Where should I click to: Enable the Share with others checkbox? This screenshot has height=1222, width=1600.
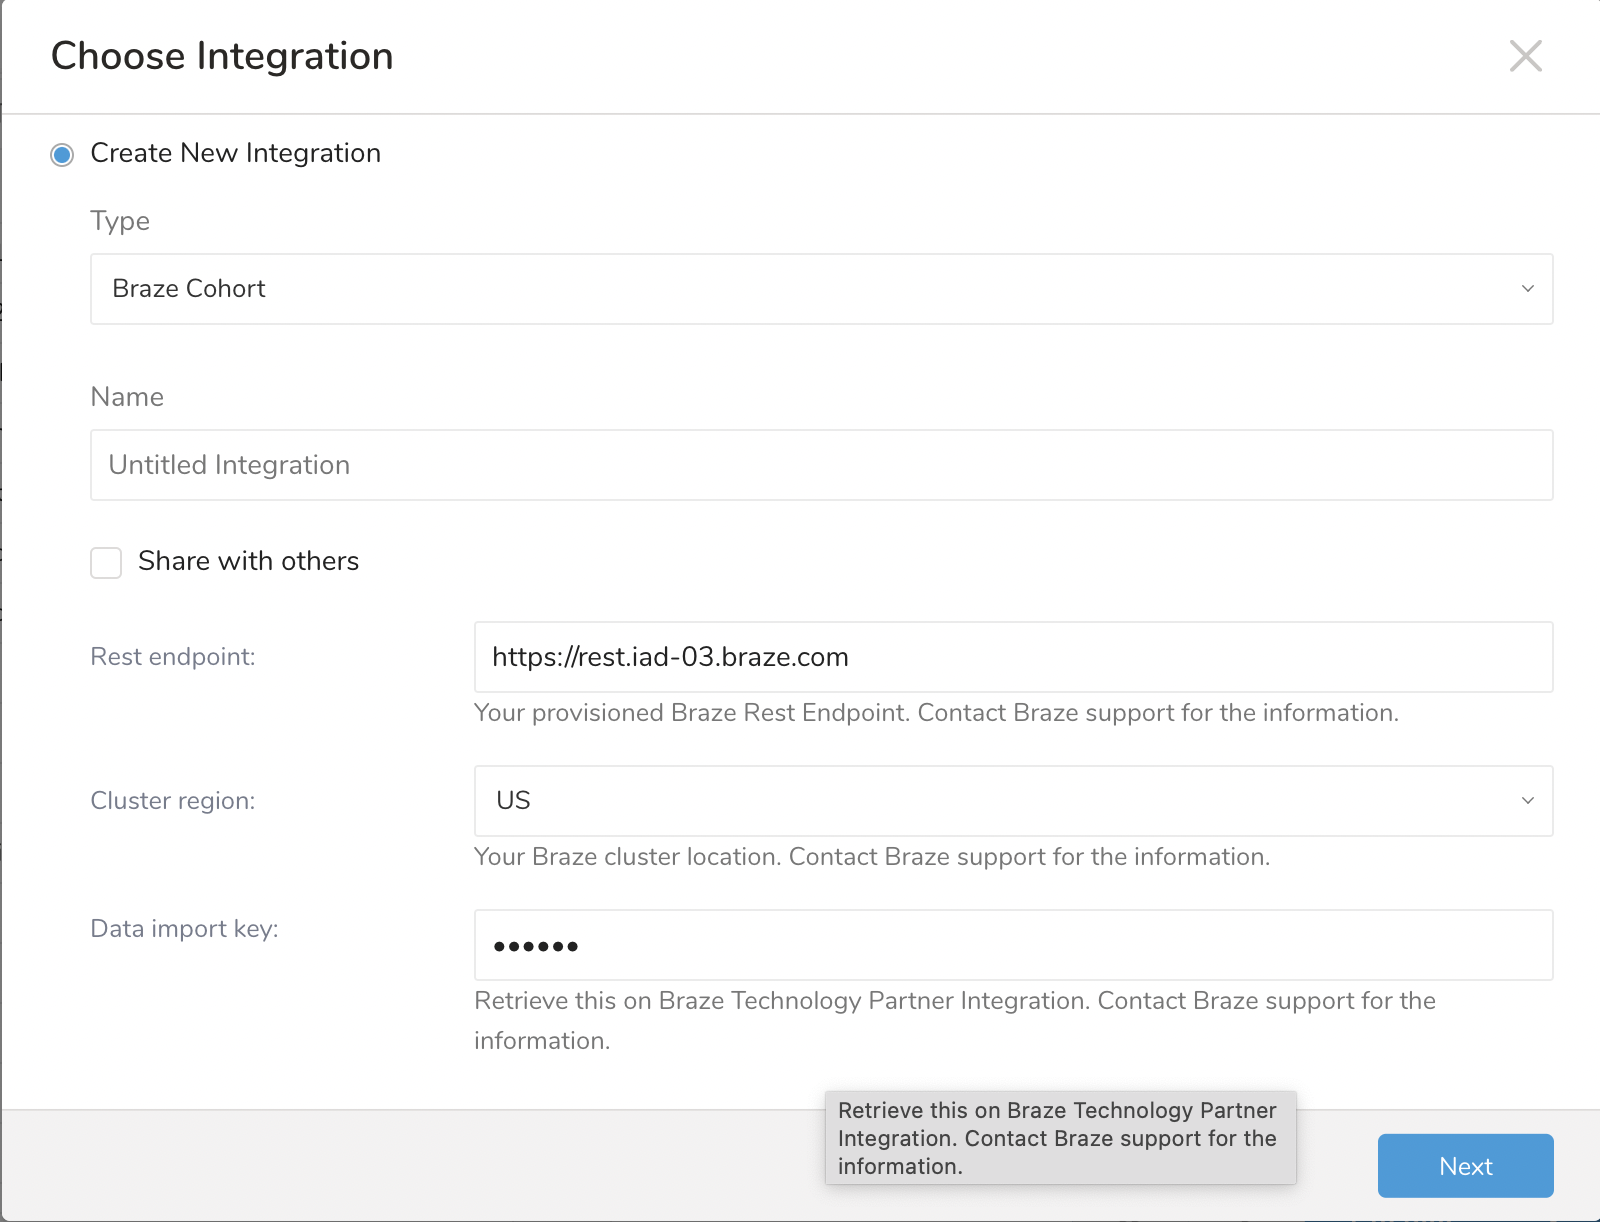[106, 562]
